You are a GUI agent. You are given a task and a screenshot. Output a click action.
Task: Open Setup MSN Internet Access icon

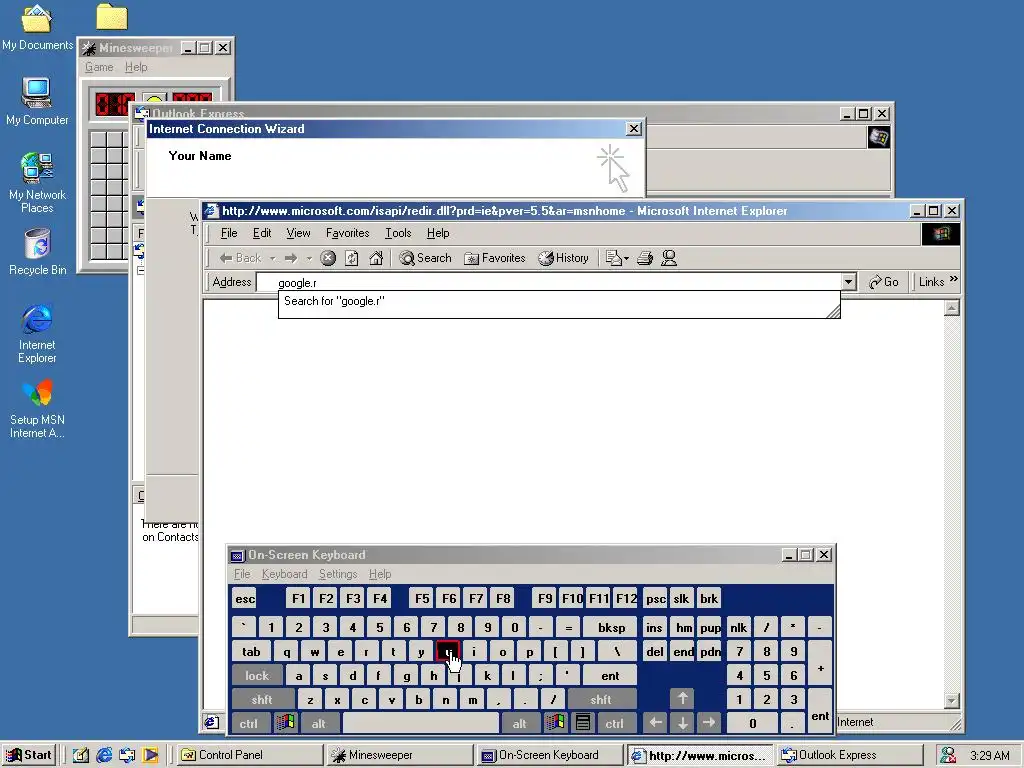(37, 409)
